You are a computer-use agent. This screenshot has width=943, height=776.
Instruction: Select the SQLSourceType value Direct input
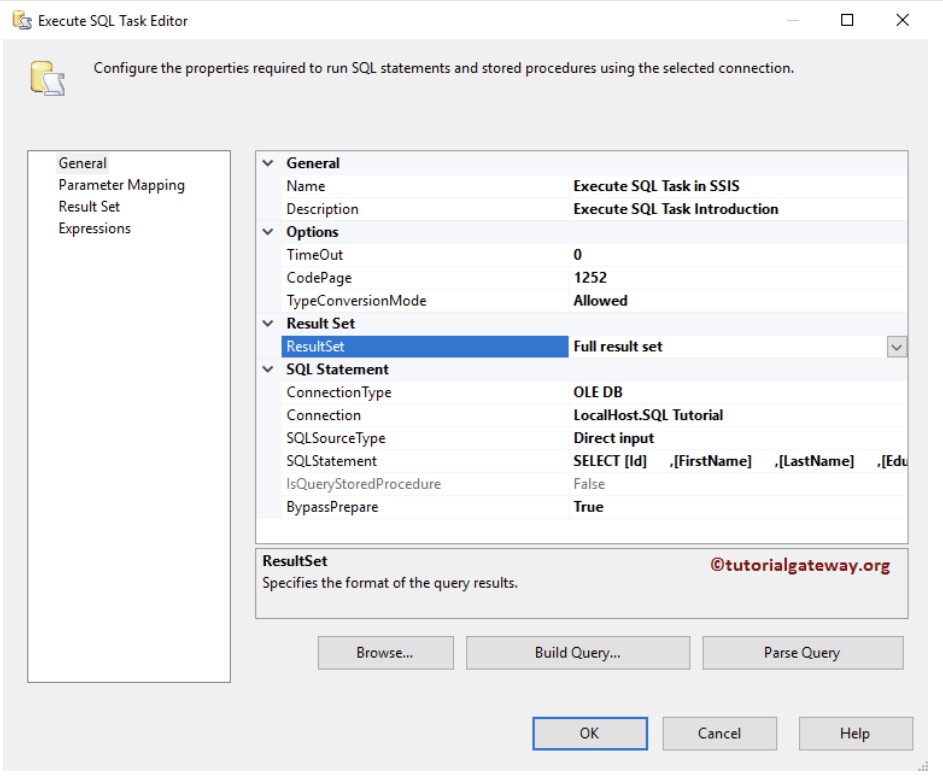coord(738,438)
